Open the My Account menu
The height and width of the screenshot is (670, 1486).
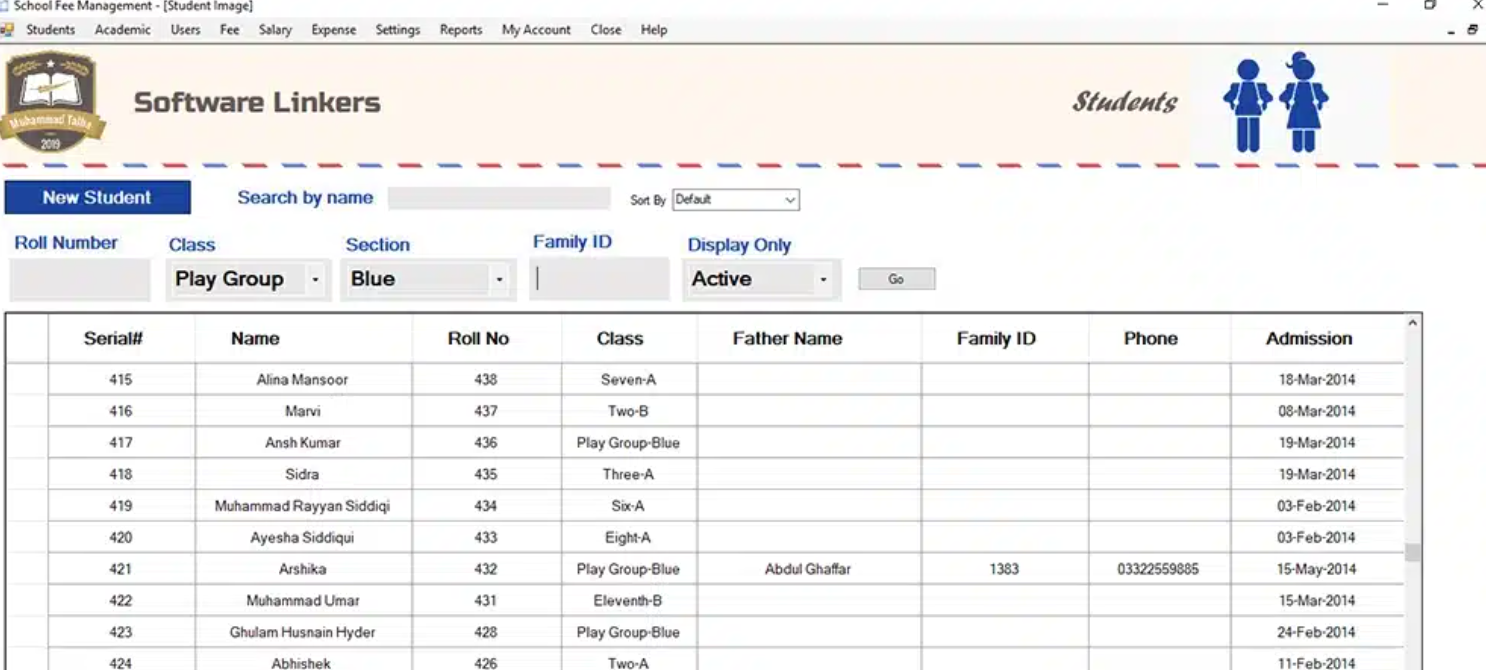(536, 30)
